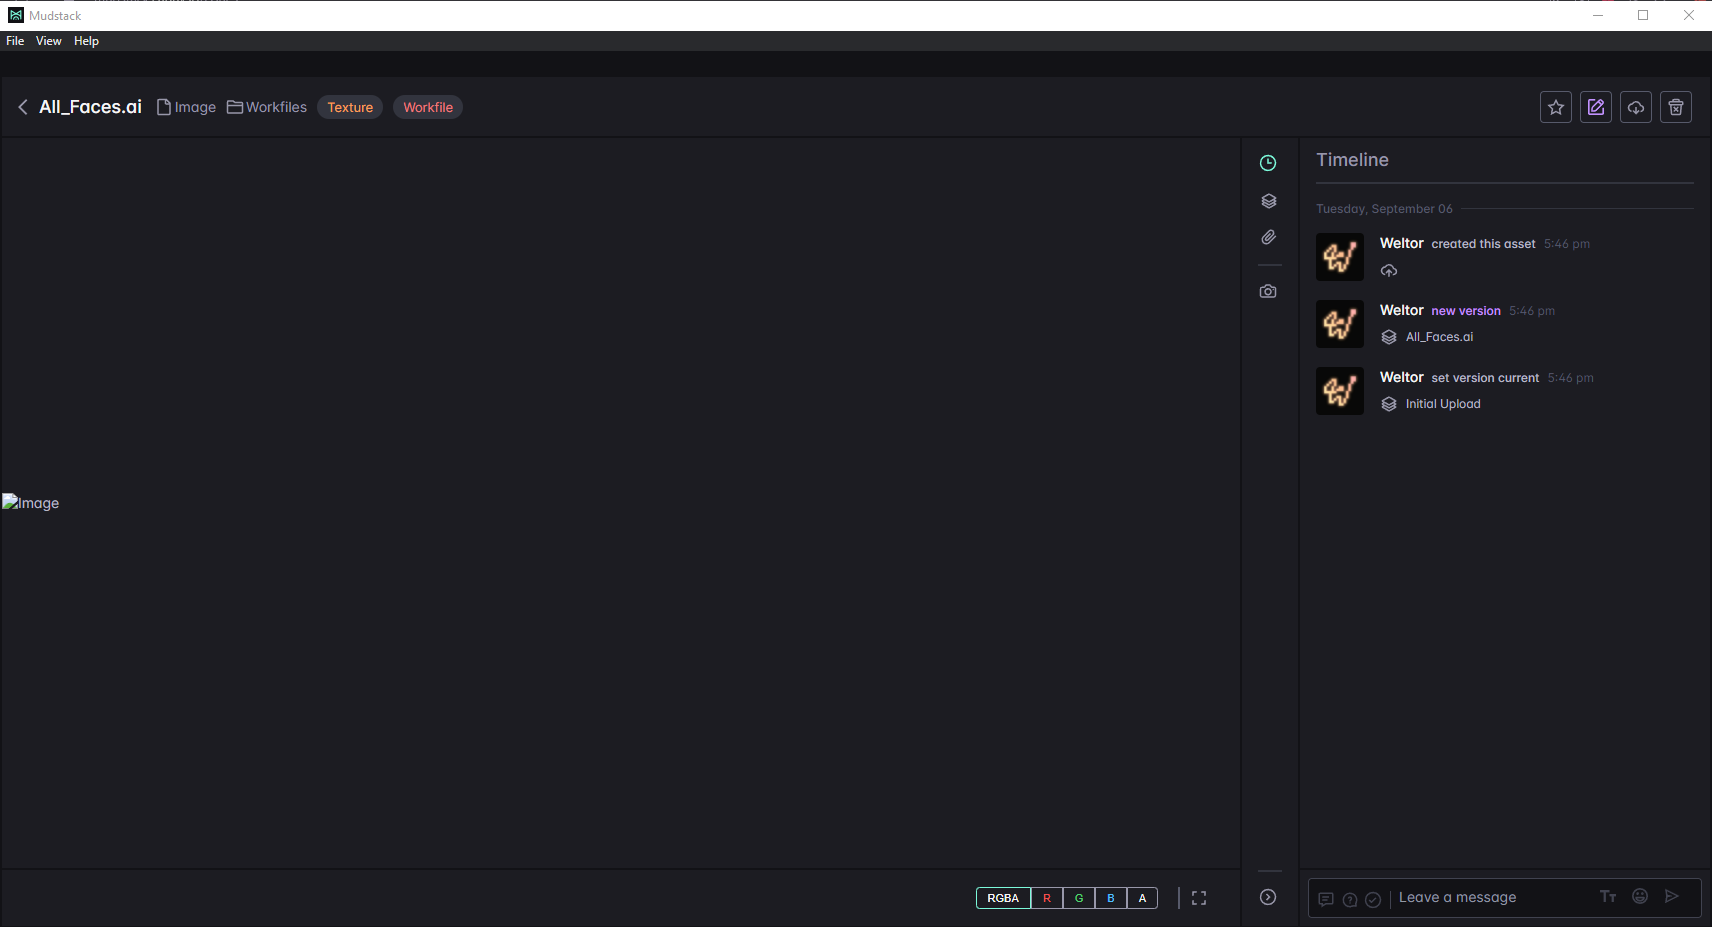The image size is (1712, 927).
Task: Open All_Faces.ai version entry in timeline
Action: coord(1439,337)
